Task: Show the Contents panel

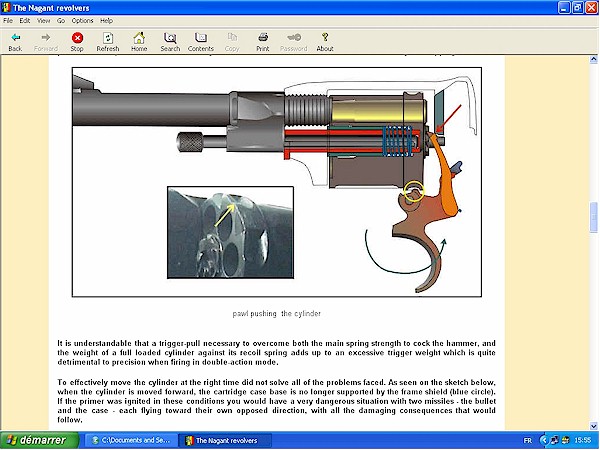Action: tap(201, 41)
